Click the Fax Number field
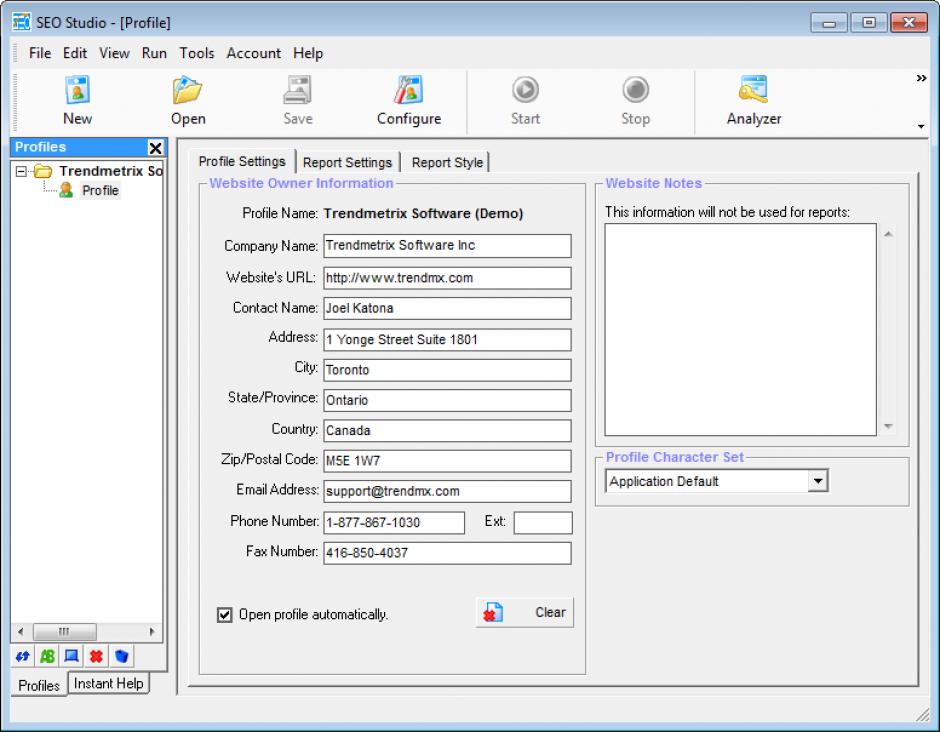Viewport: 940px width, 732px height. coord(447,553)
